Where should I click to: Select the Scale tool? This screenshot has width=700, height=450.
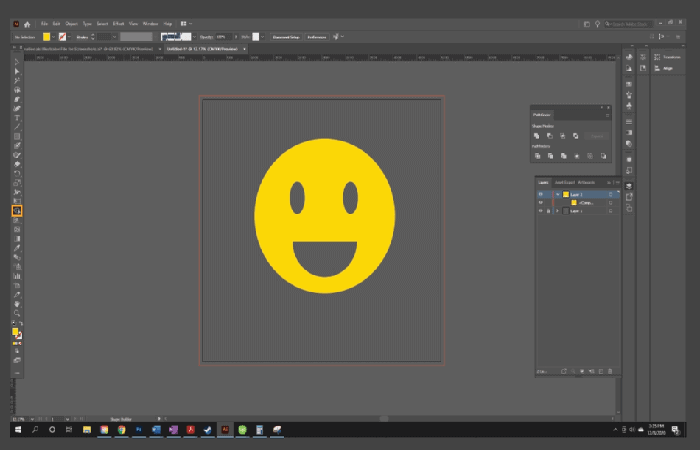(17, 183)
